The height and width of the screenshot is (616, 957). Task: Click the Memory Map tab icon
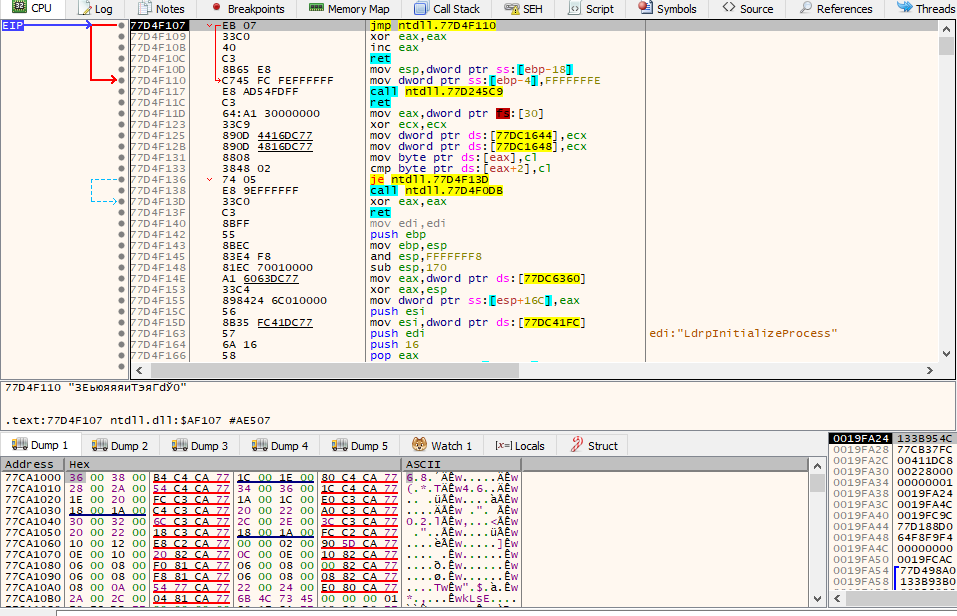pyautogui.click(x=315, y=8)
